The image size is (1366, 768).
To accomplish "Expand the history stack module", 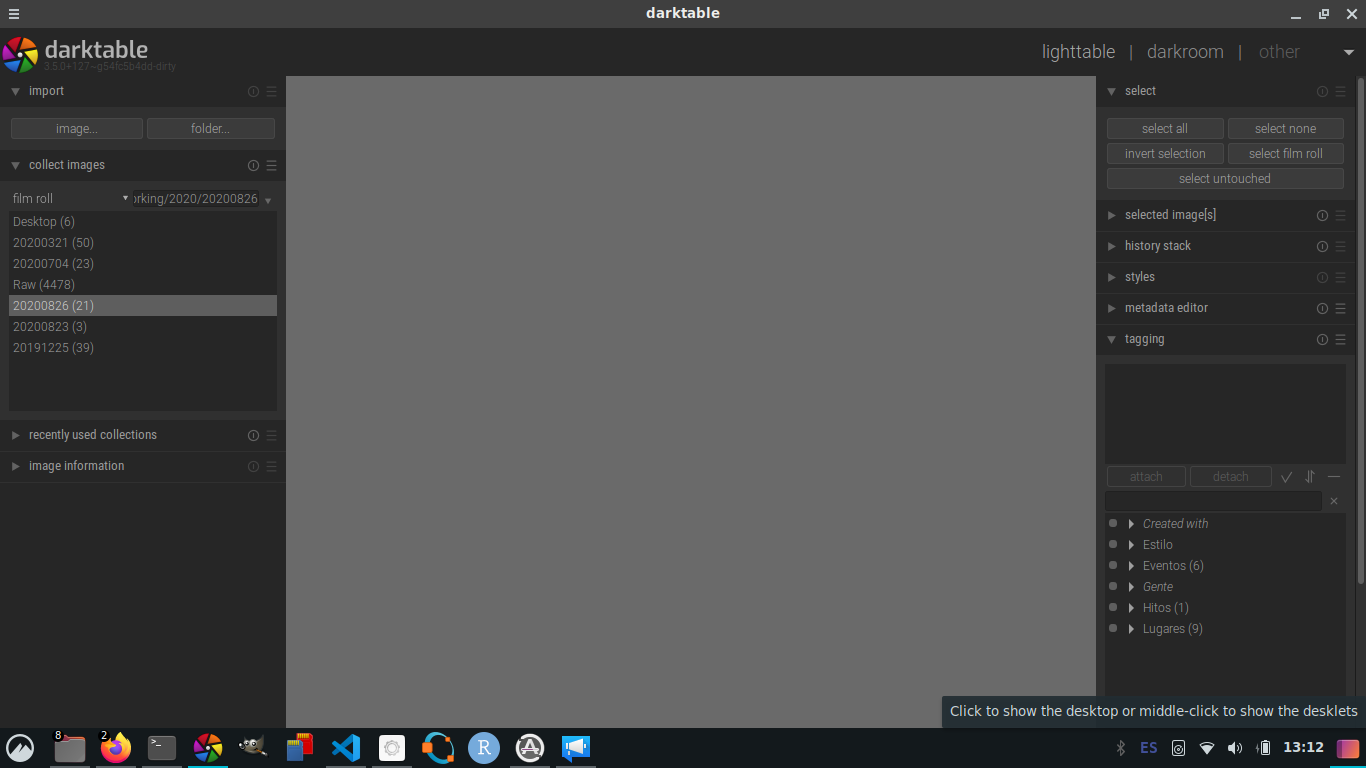I will pos(1111,246).
